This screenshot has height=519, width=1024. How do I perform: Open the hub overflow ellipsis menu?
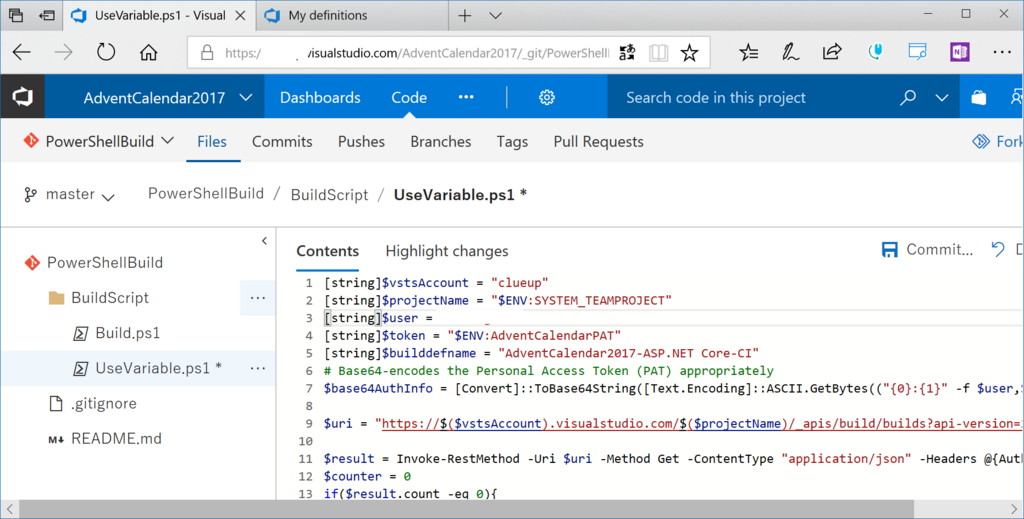pyautogui.click(x=466, y=97)
